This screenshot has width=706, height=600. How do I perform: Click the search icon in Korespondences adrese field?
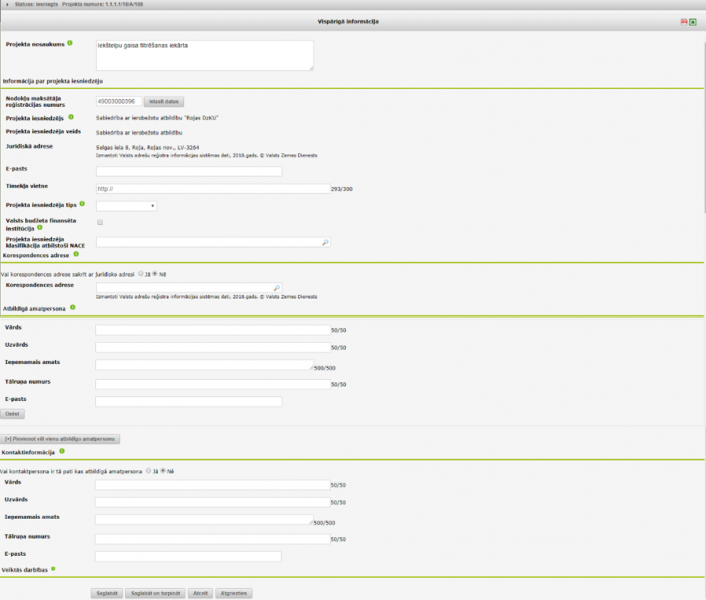(x=277, y=287)
